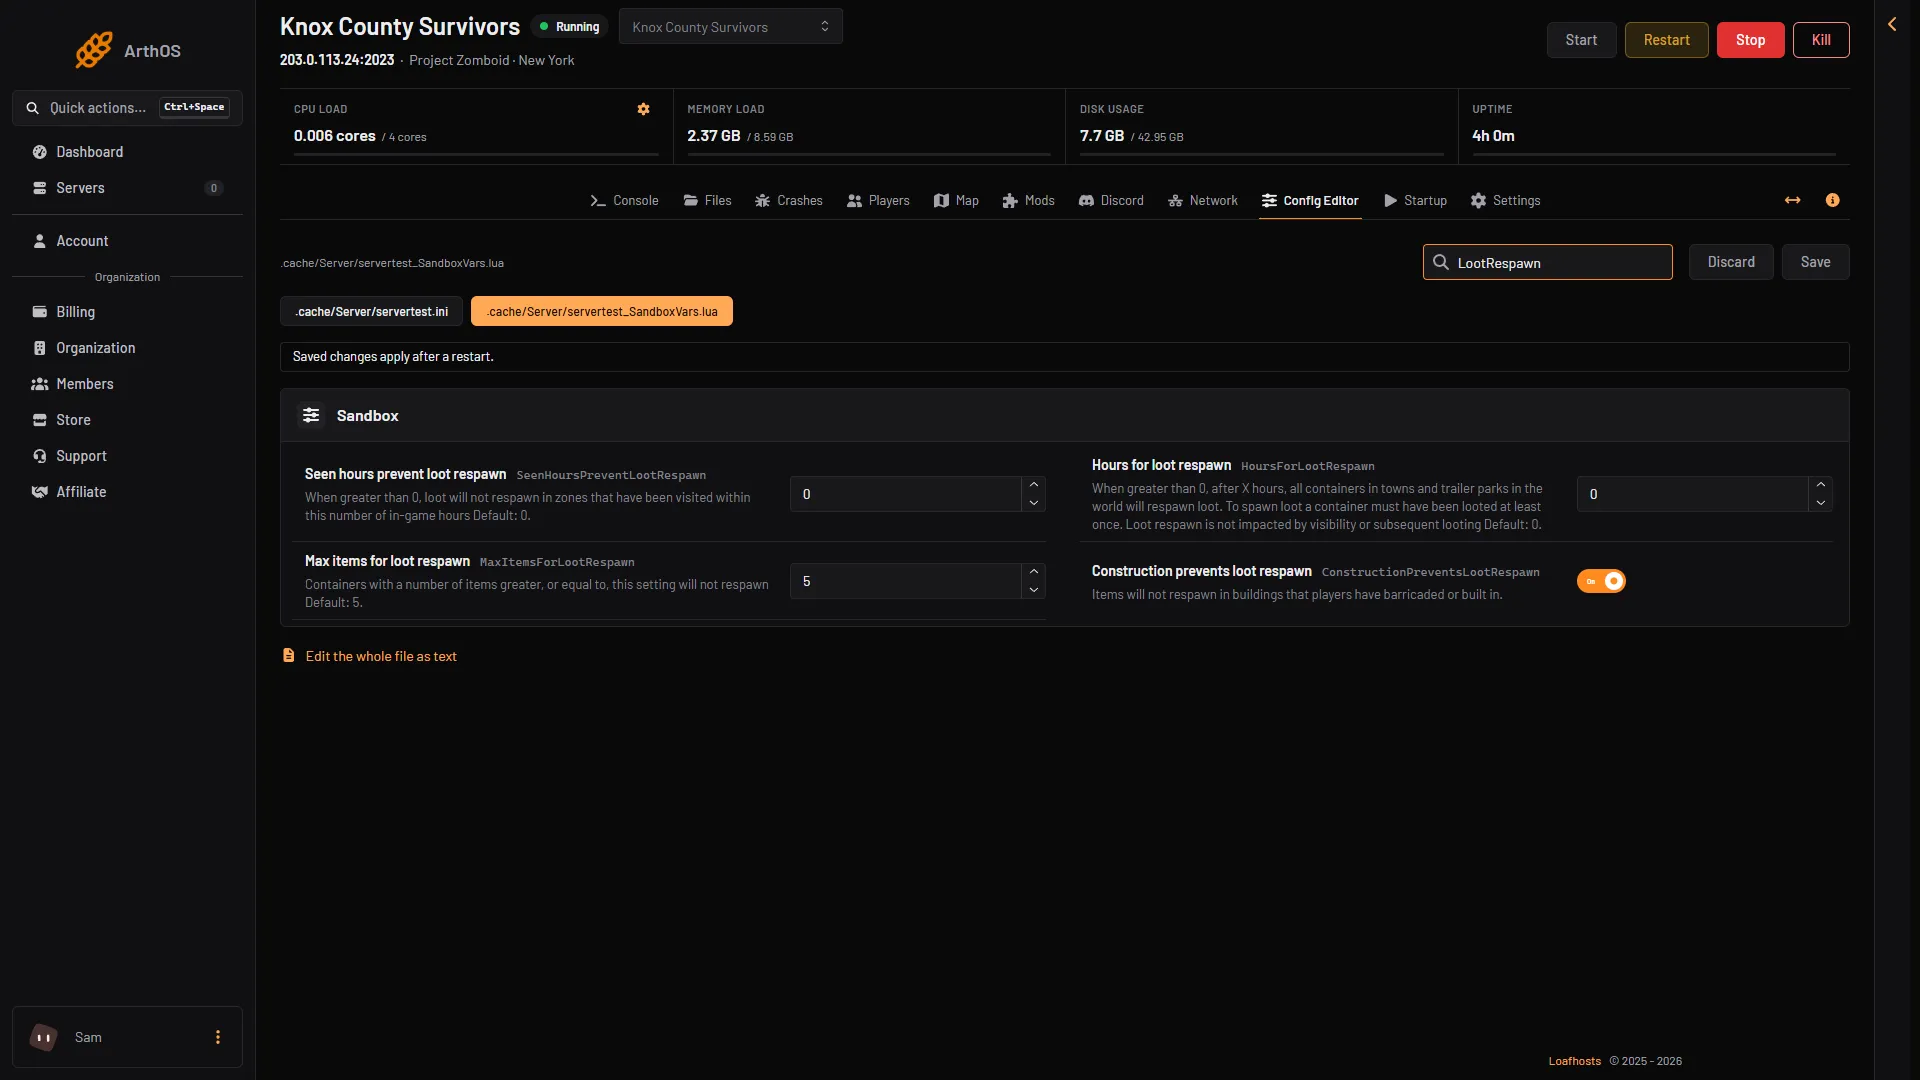This screenshot has width=1920, height=1080.
Task: Increase Max items for loot respawn value
Action: coord(1034,572)
